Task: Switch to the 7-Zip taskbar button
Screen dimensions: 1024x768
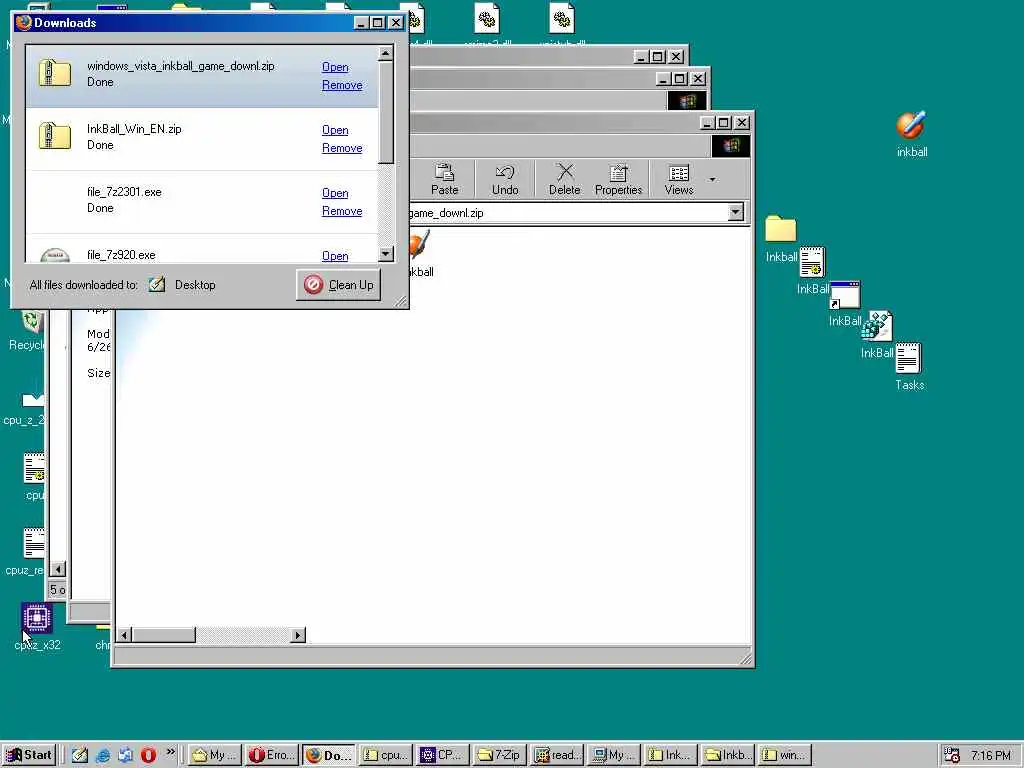Action: coord(499,755)
